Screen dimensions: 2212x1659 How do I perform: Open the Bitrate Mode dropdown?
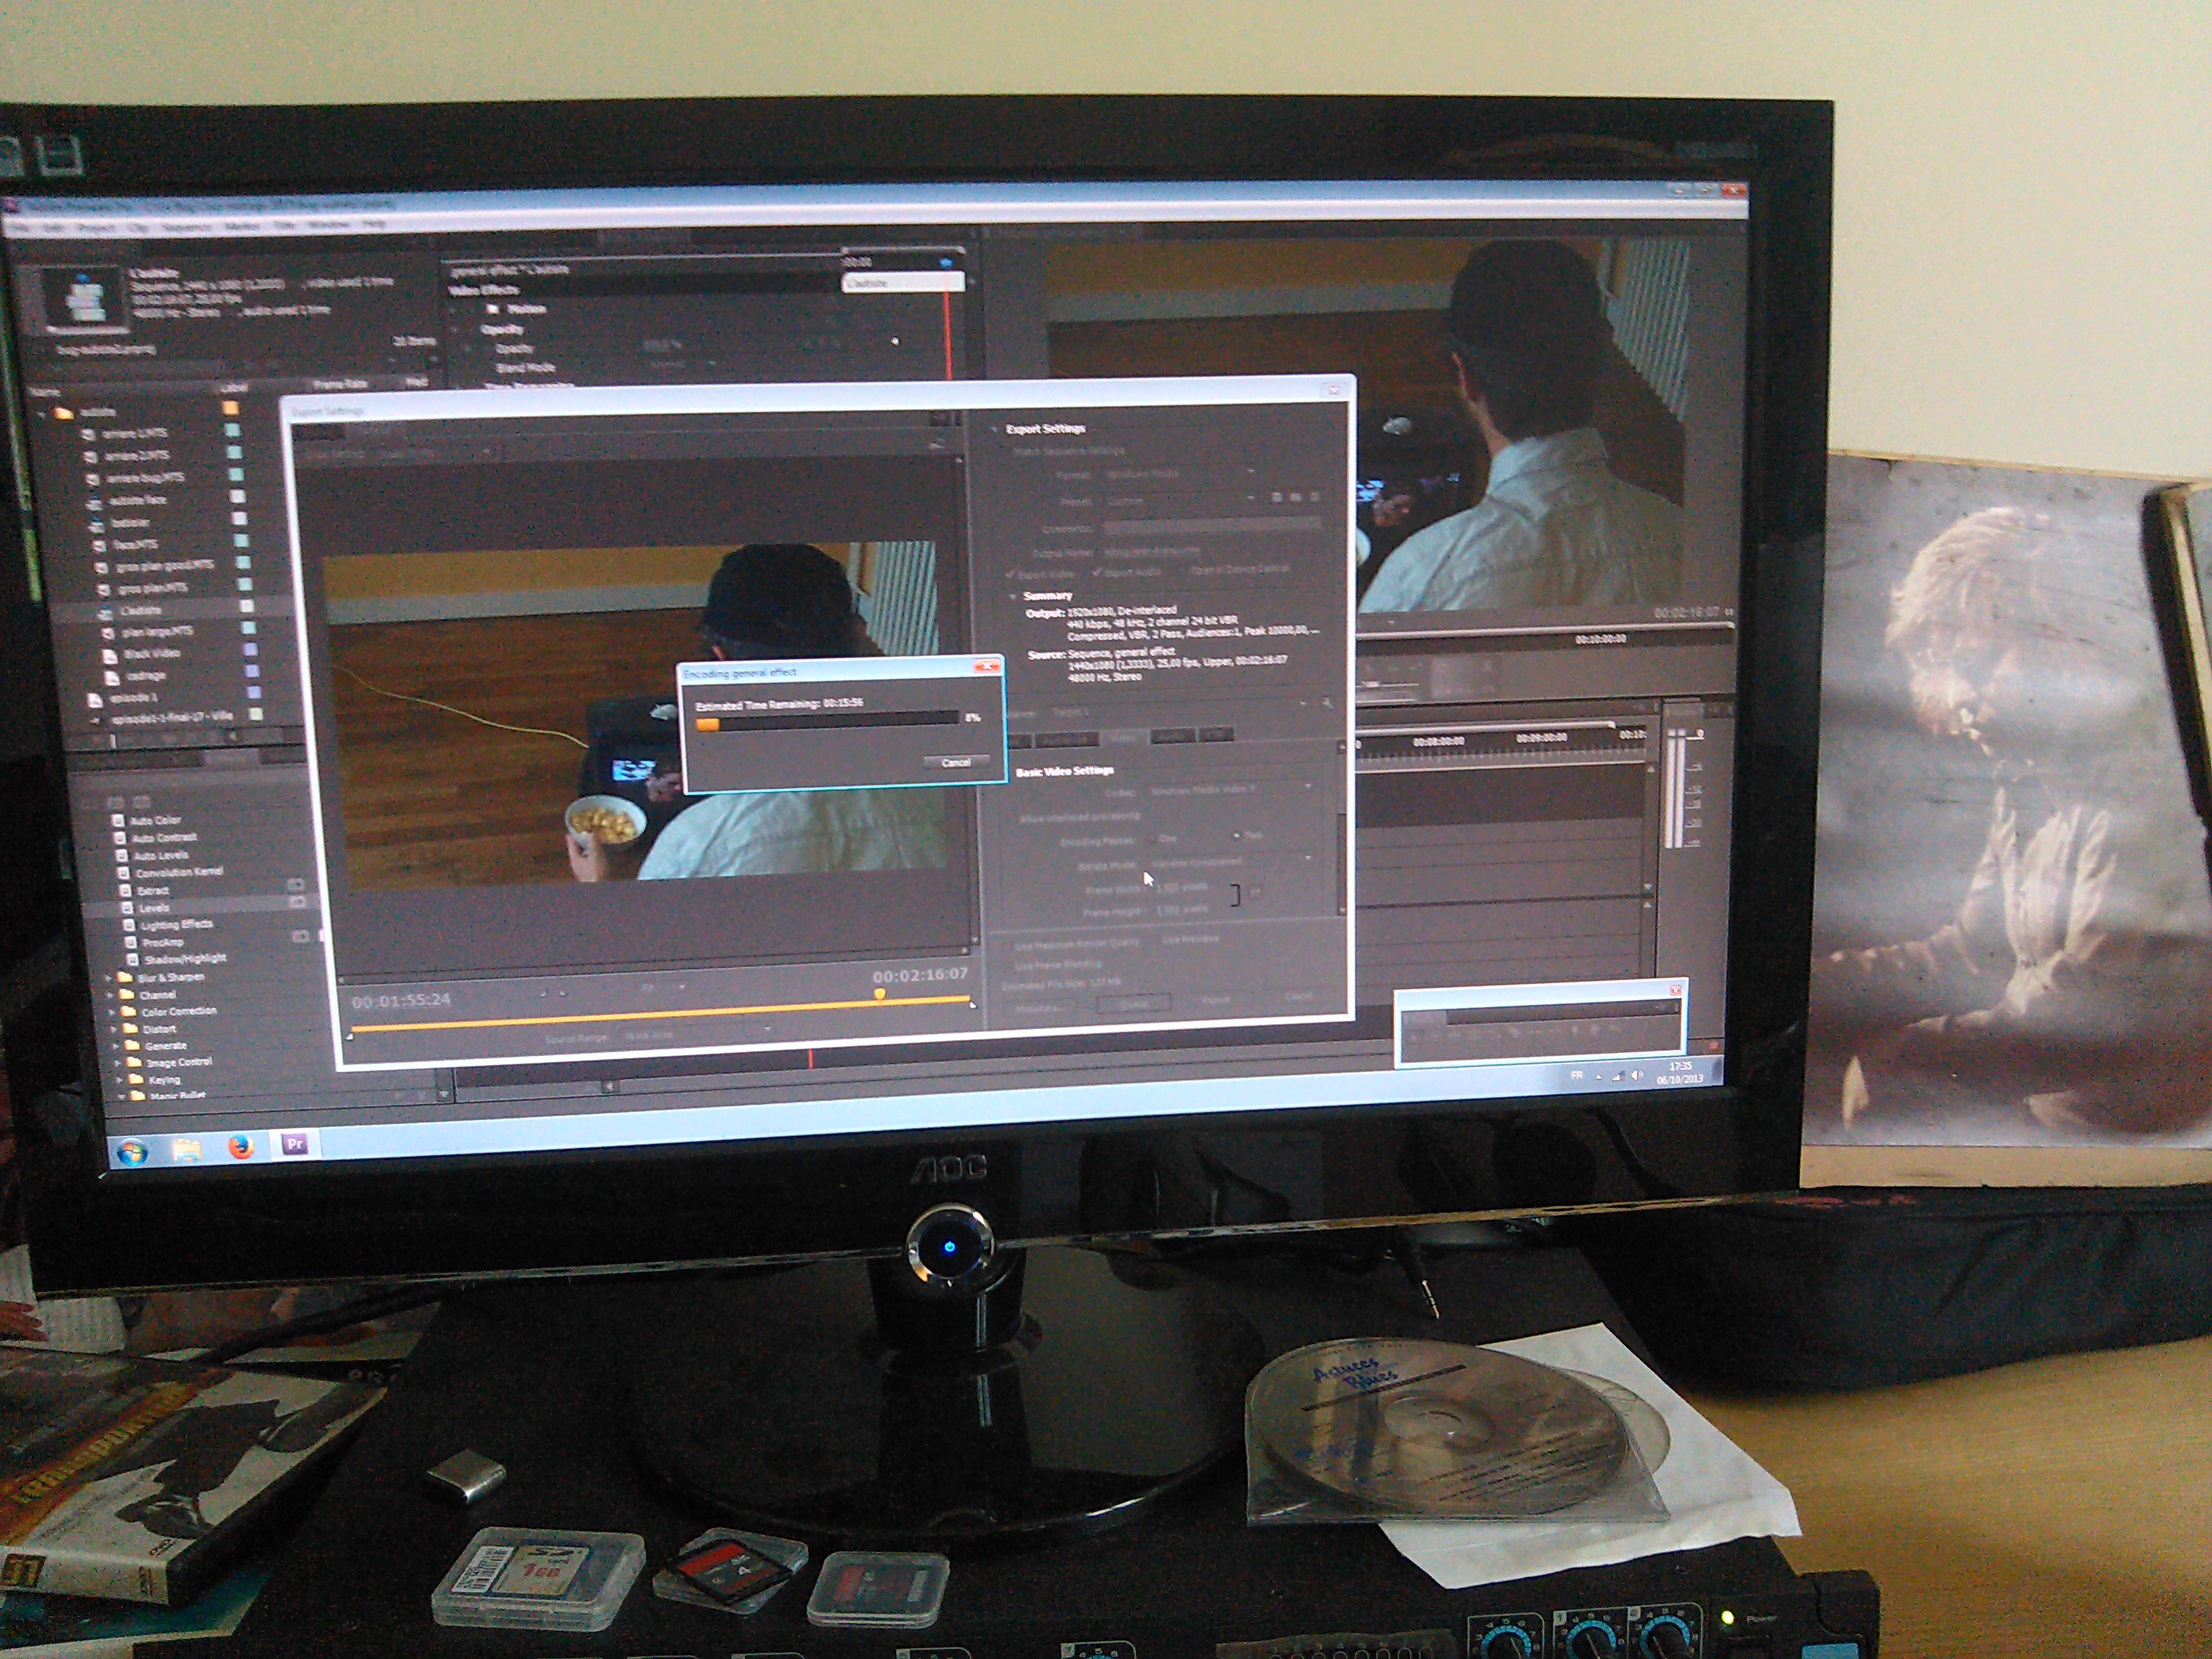(x=1231, y=860)
